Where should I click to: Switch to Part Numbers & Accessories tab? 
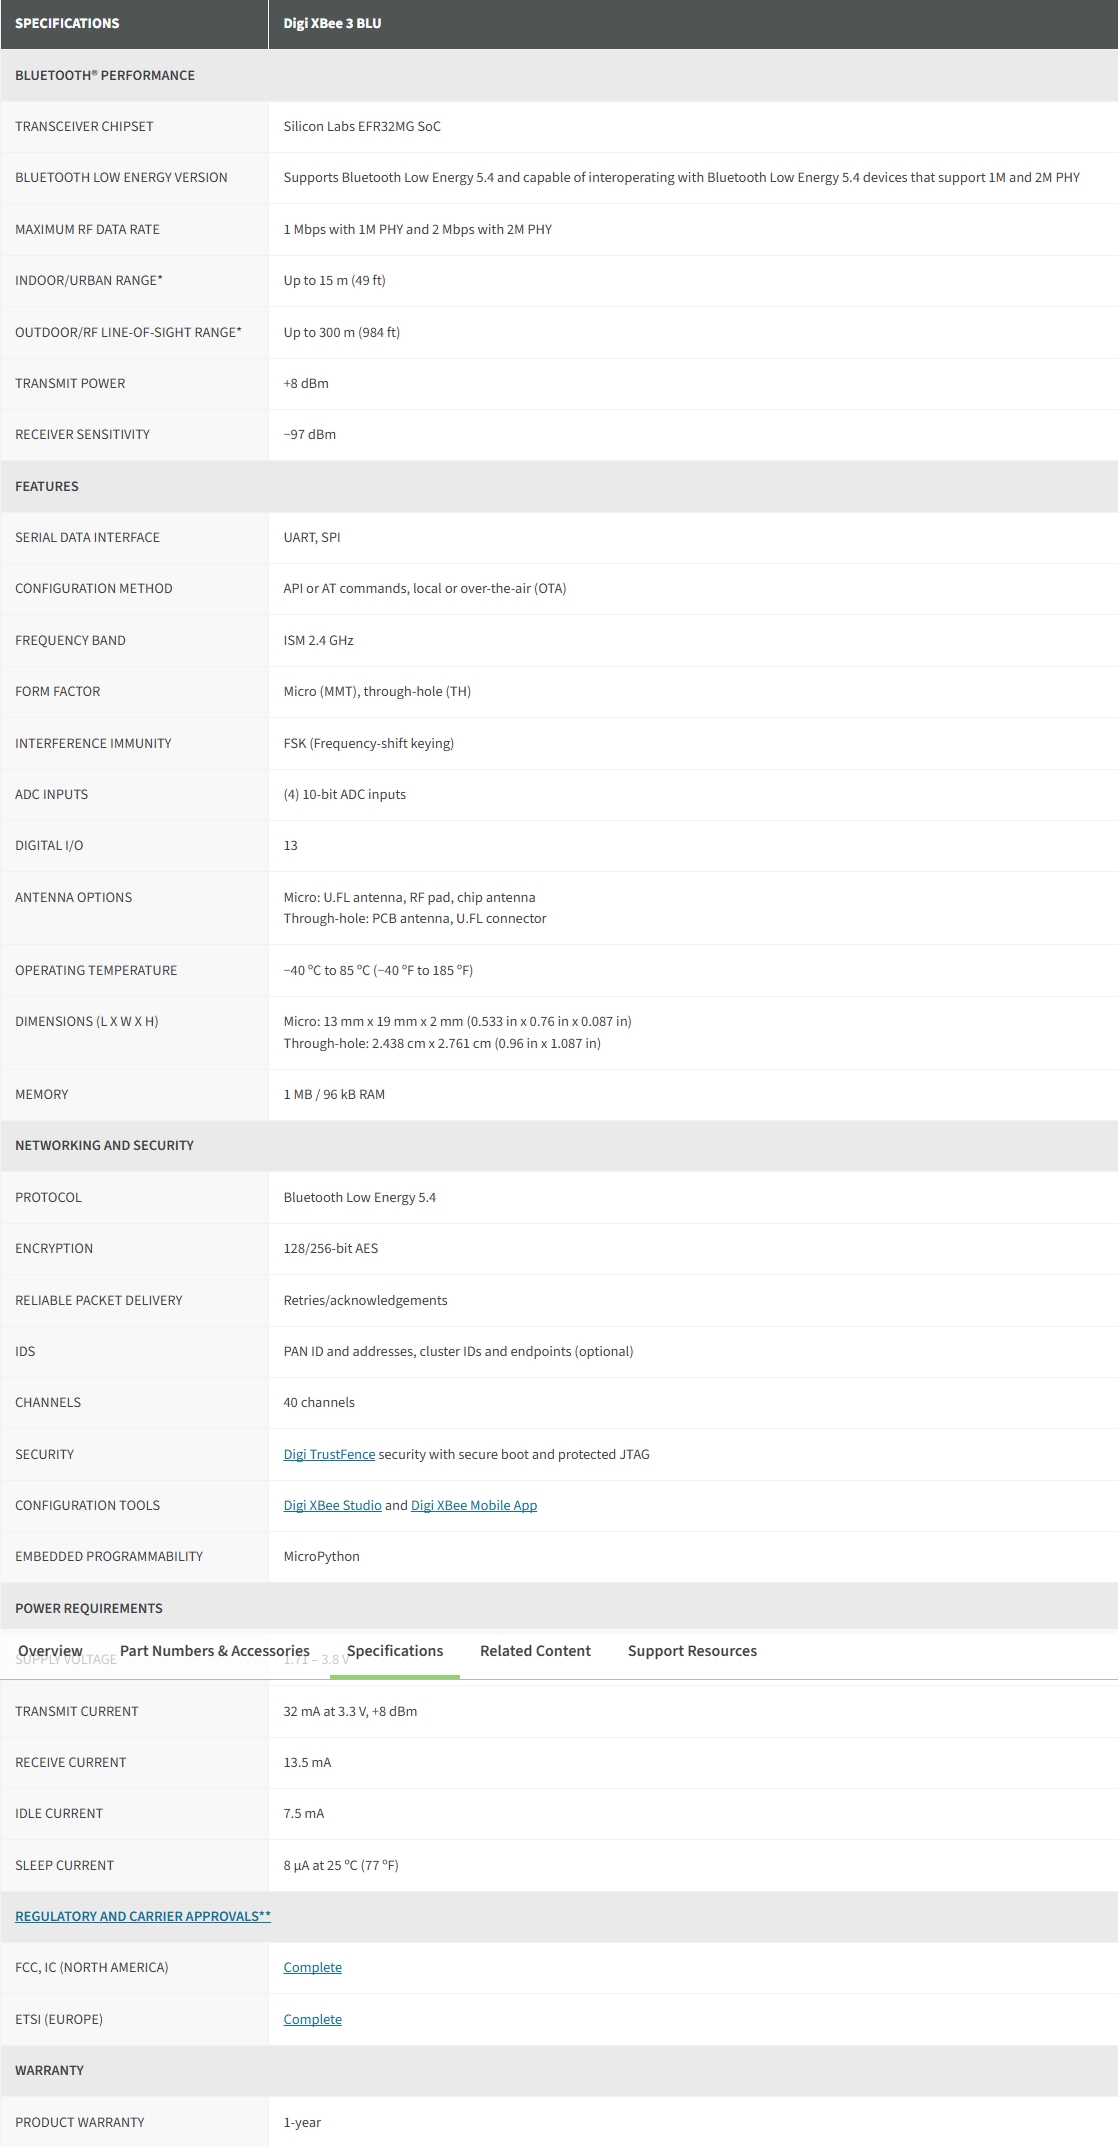coord(214,1651)
